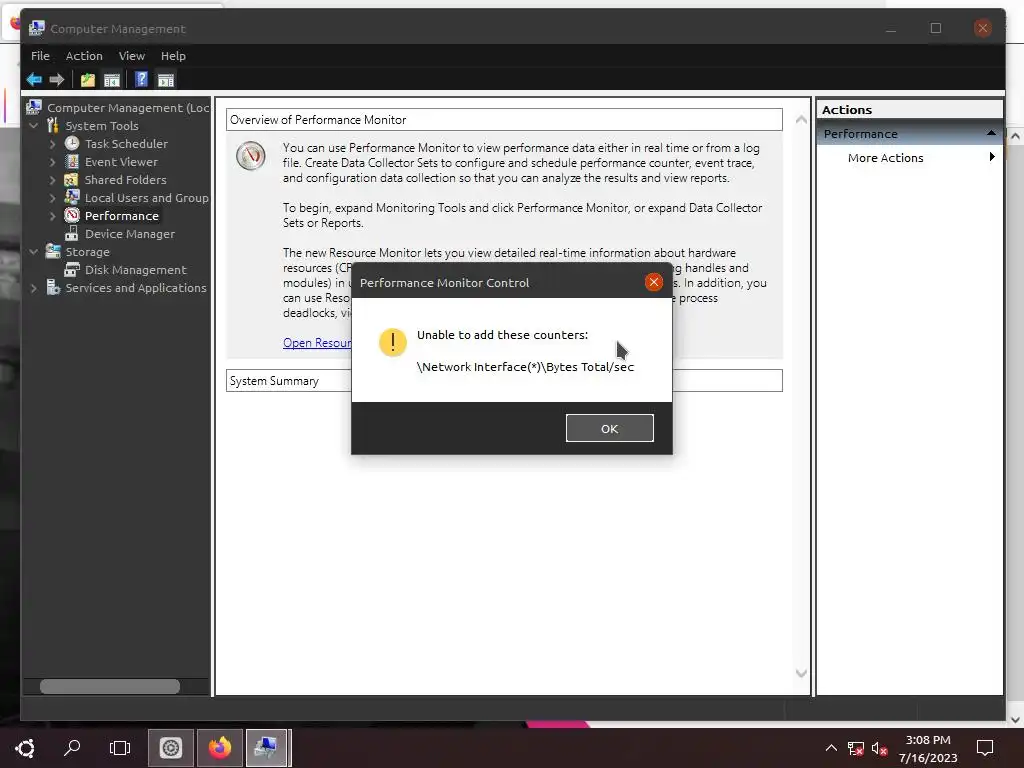Open the notification center icon

pos(985,748)
